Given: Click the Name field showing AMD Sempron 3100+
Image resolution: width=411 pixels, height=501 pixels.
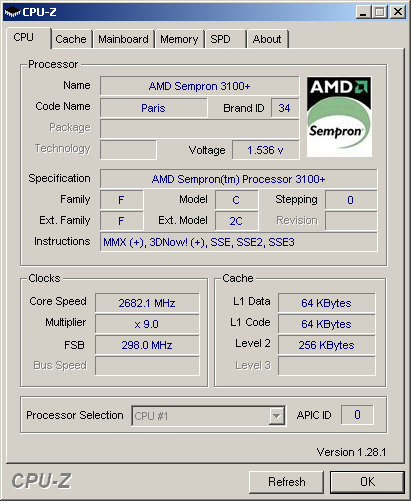Looking at the screenshot, I should pyautogui.click(x=200, y=86).
